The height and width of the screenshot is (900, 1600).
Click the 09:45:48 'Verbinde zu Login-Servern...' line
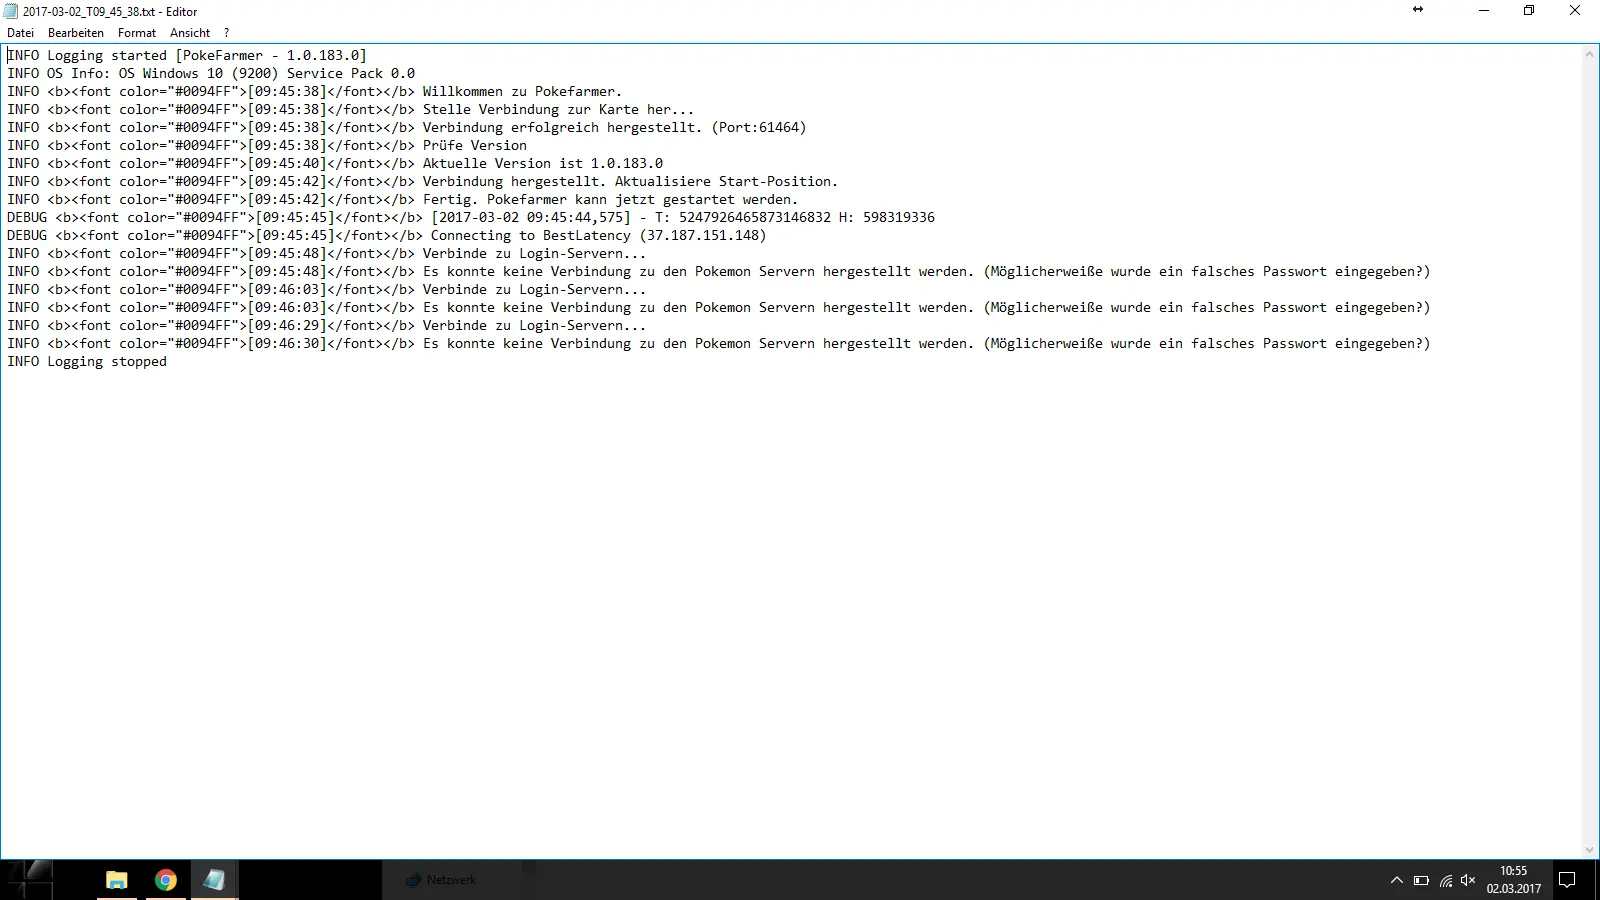point(326,254)
